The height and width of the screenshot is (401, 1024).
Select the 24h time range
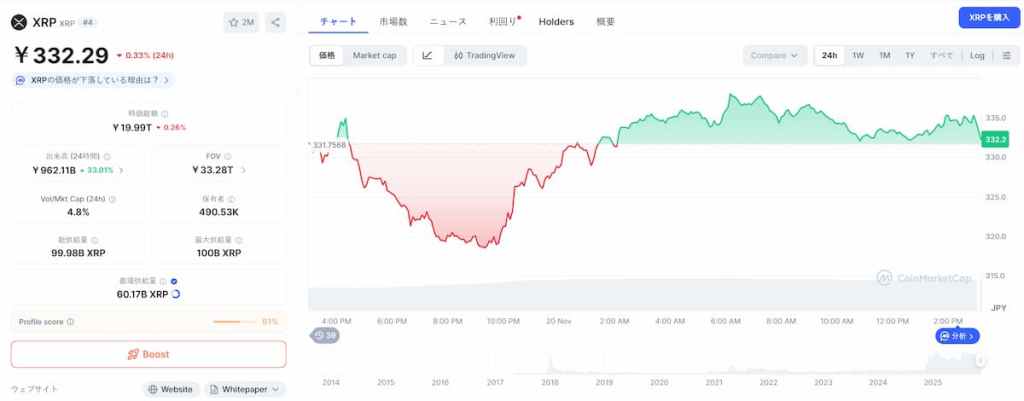coord(829,56)
